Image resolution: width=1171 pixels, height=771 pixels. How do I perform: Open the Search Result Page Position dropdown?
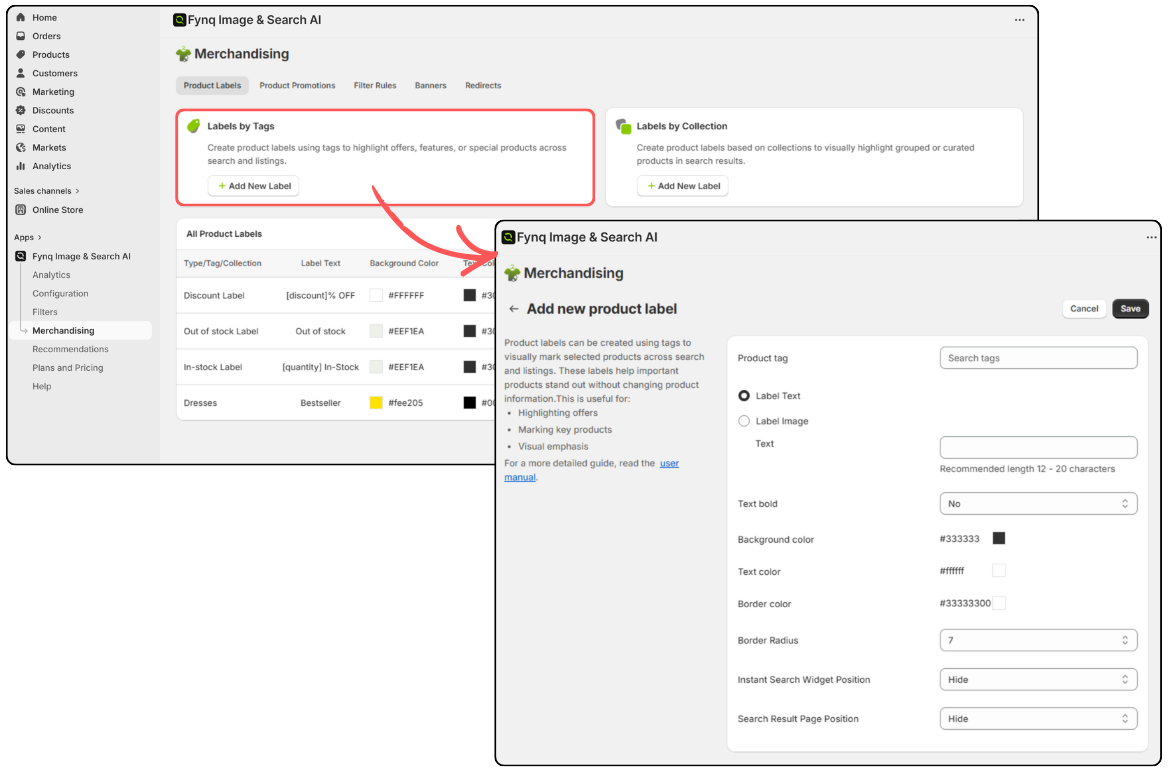1038,719
